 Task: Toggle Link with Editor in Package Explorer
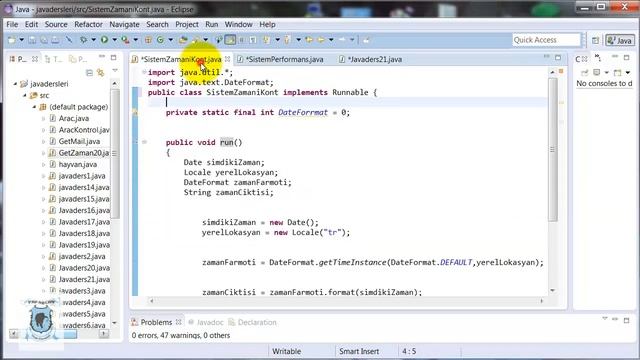(100, 73)
